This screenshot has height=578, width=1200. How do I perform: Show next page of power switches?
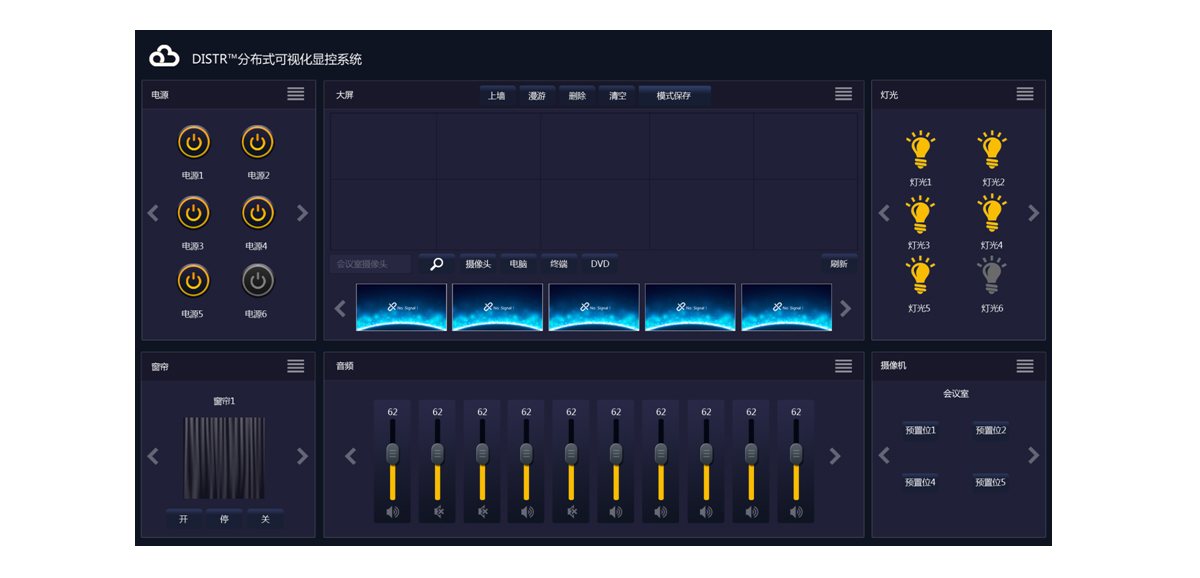(x=302, y=213)
